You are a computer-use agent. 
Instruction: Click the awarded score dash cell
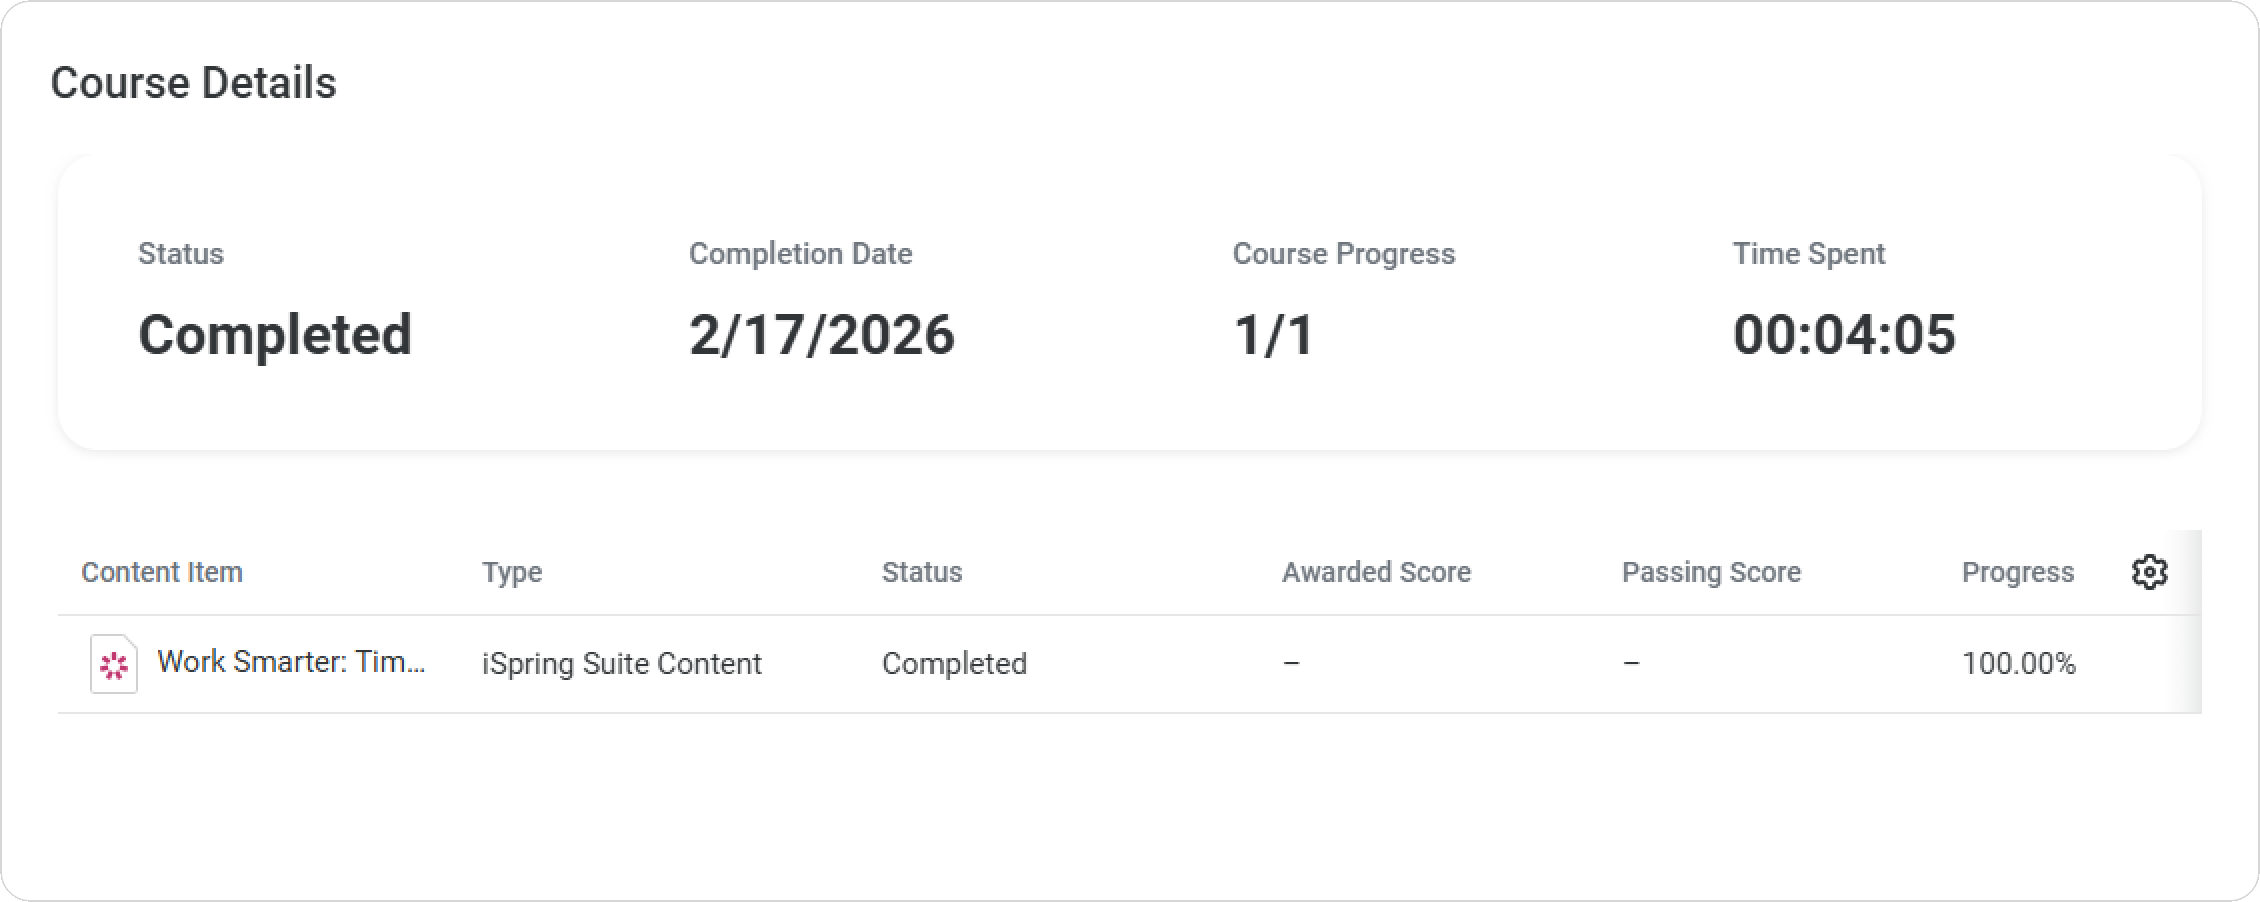pyautogui.click(x=1291, y=664)
